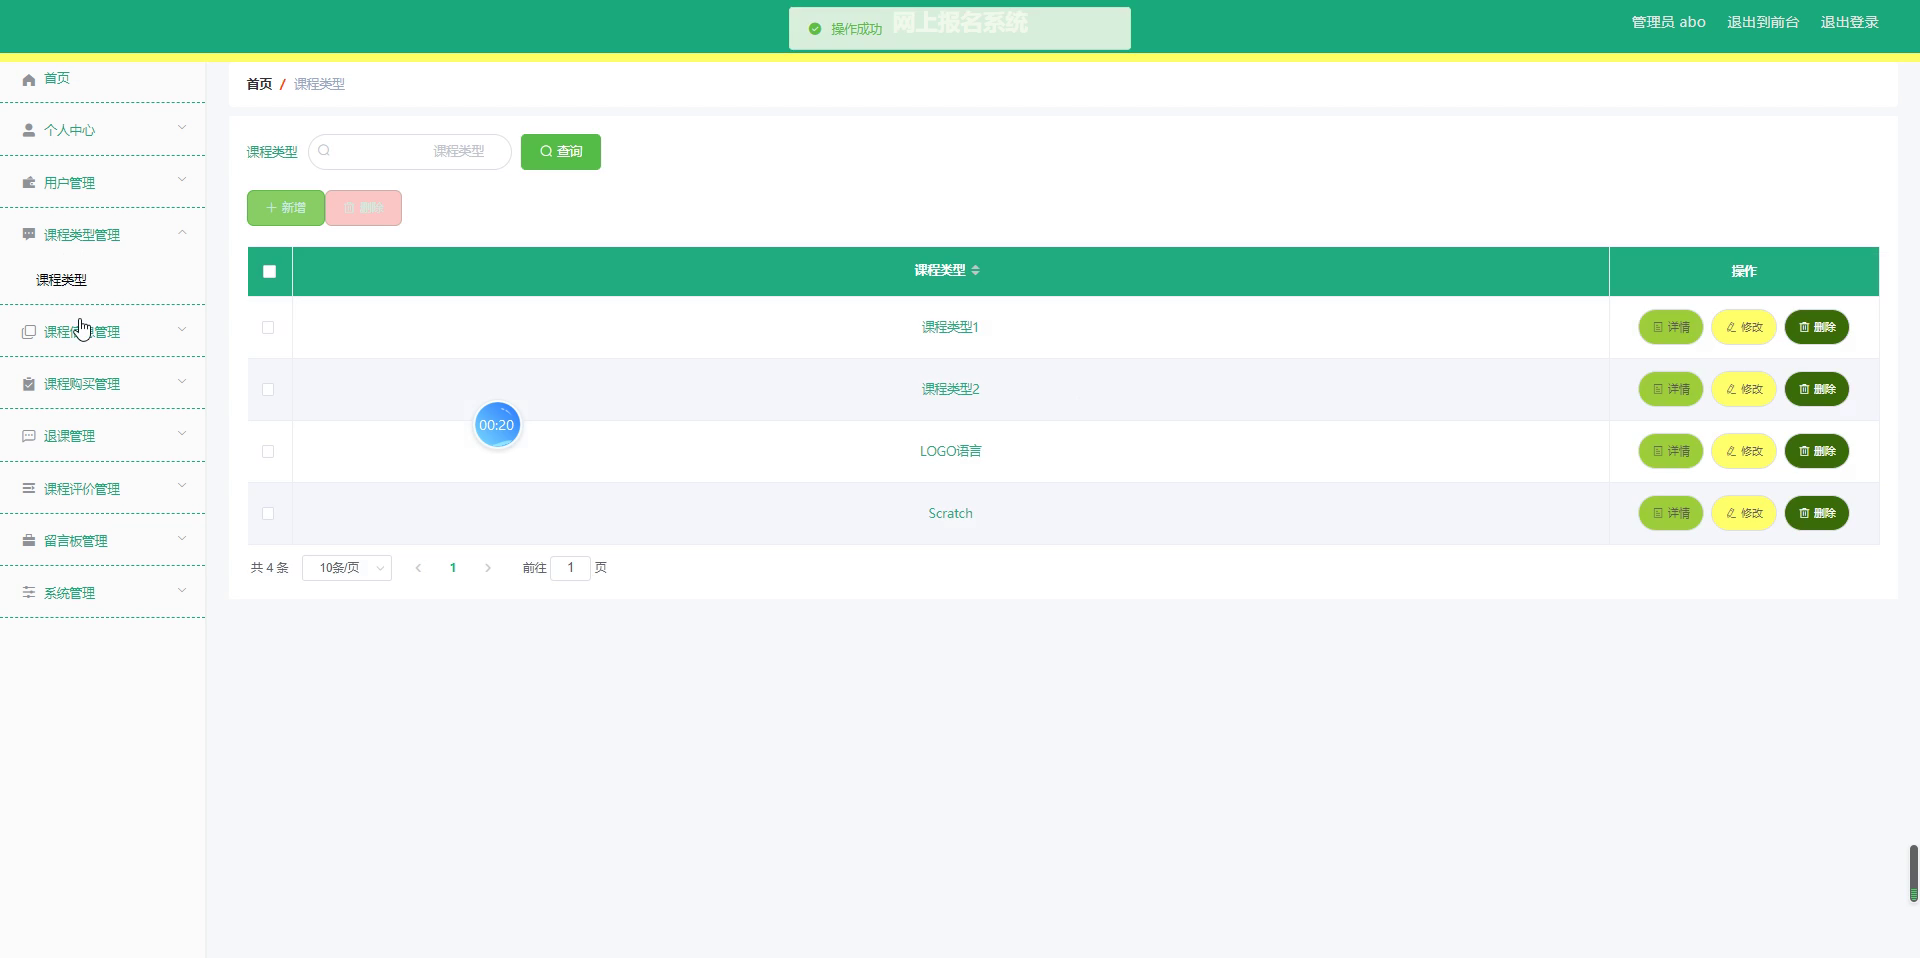Click 删除 for LOGO语言
Image resolution: width=1920 pixels, height=958 pixels.
click(1817, 451)
